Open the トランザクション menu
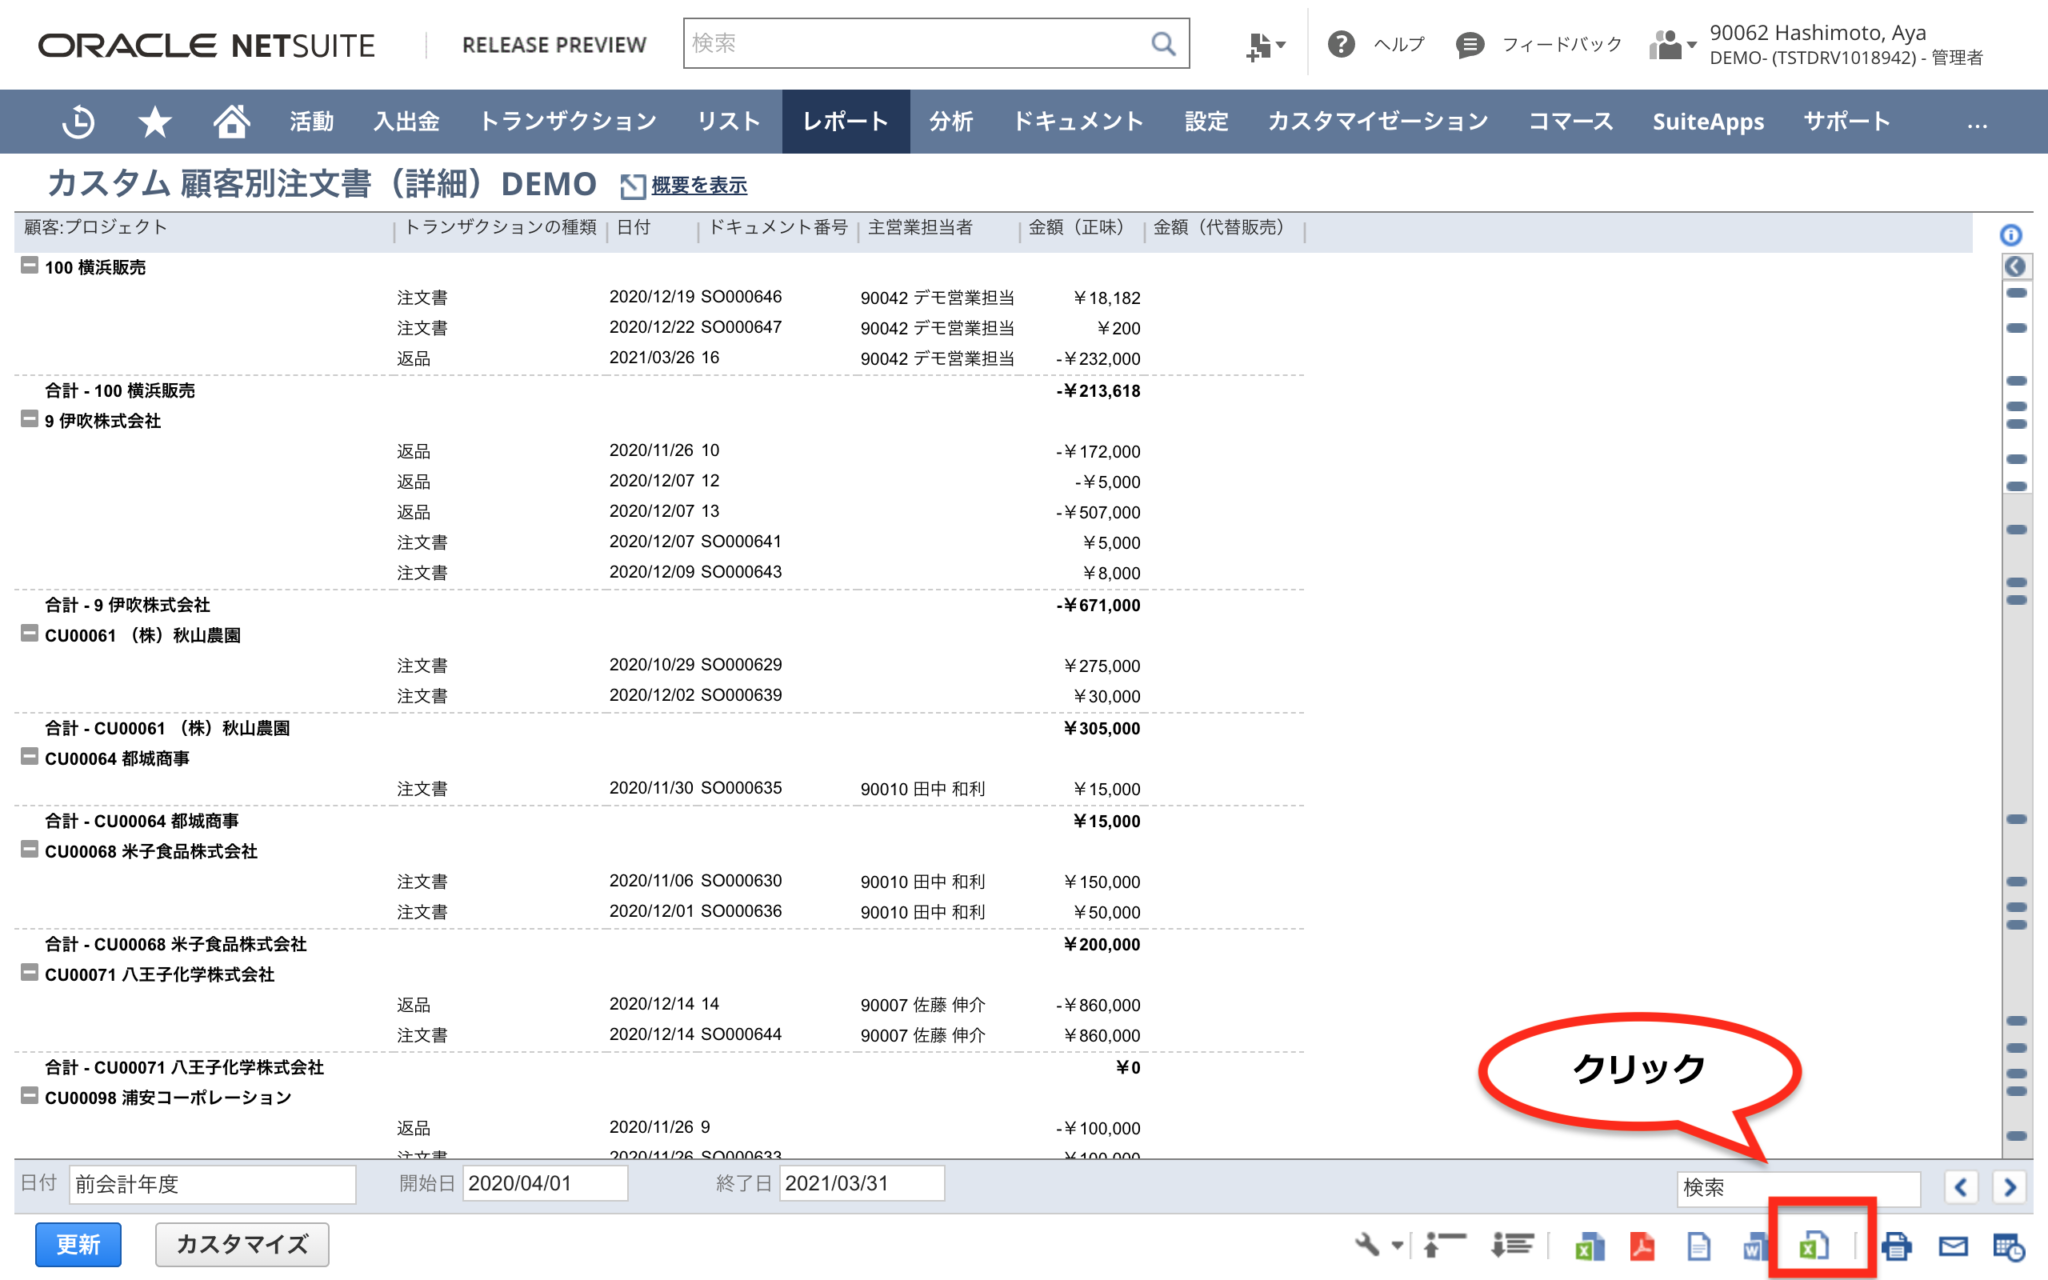Screen dimensions: 2048x1280 point(566,121)
